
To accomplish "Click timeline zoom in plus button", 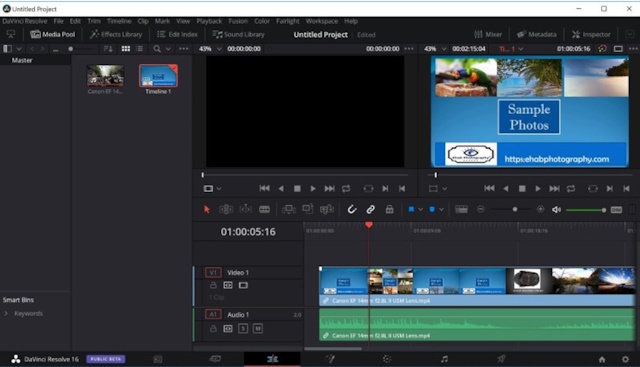I will coord(540,209).
